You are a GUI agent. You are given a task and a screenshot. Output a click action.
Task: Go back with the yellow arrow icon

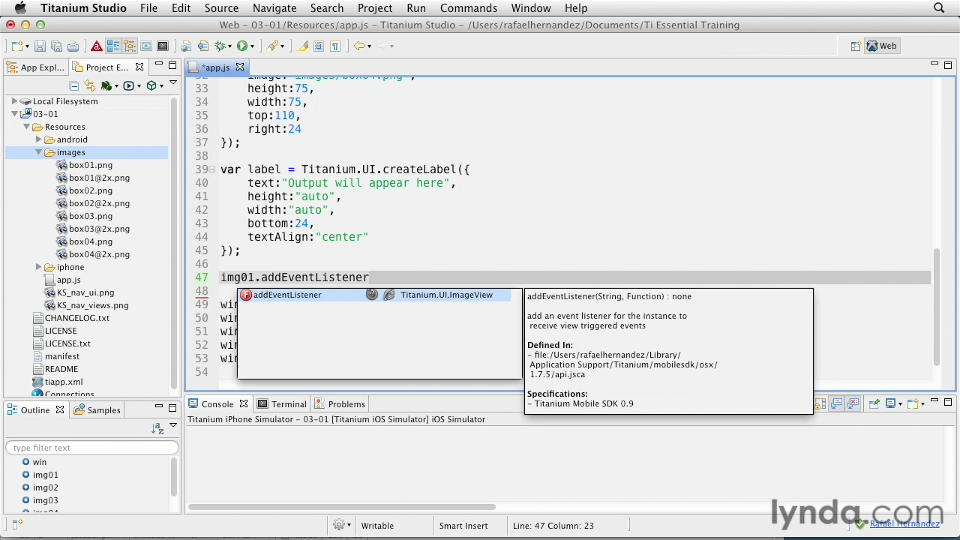click(x=359, y=46)
